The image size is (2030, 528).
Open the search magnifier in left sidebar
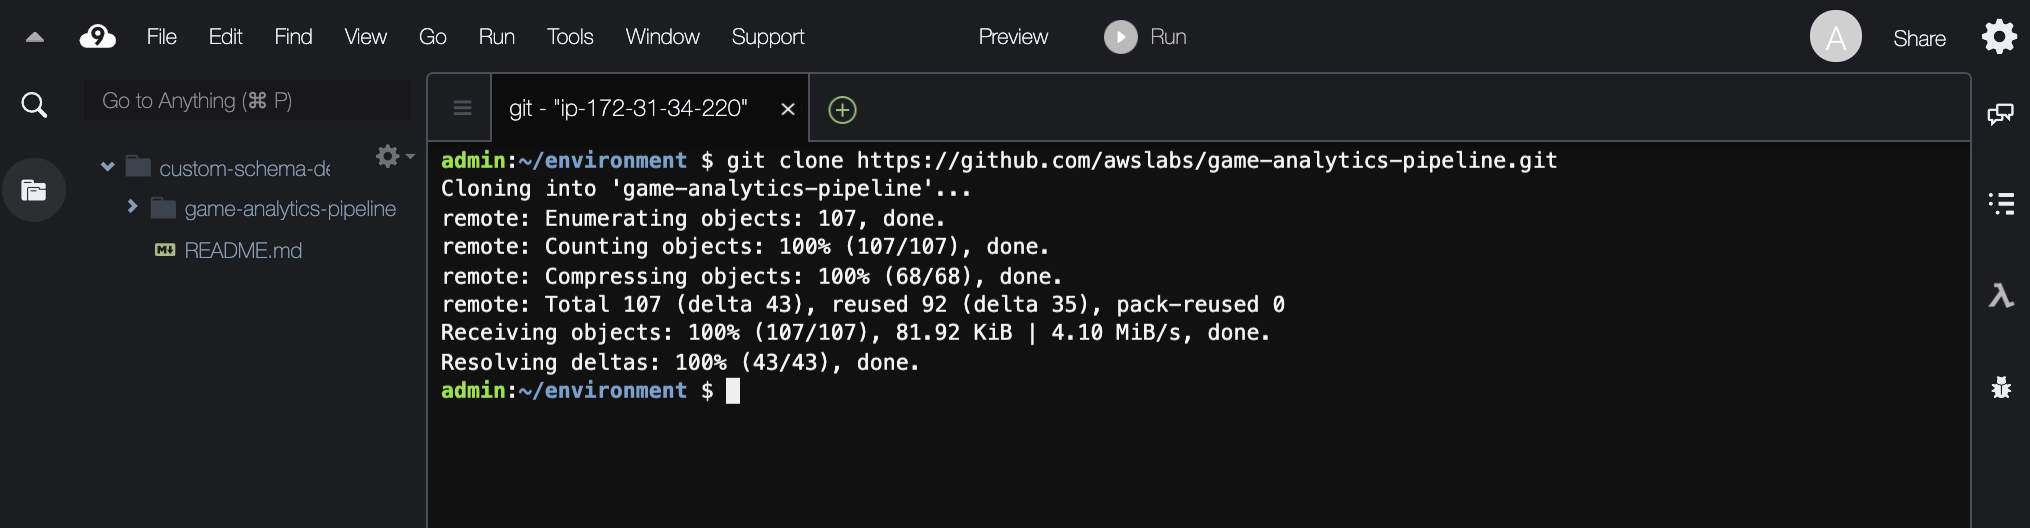[x=34, y=104]
